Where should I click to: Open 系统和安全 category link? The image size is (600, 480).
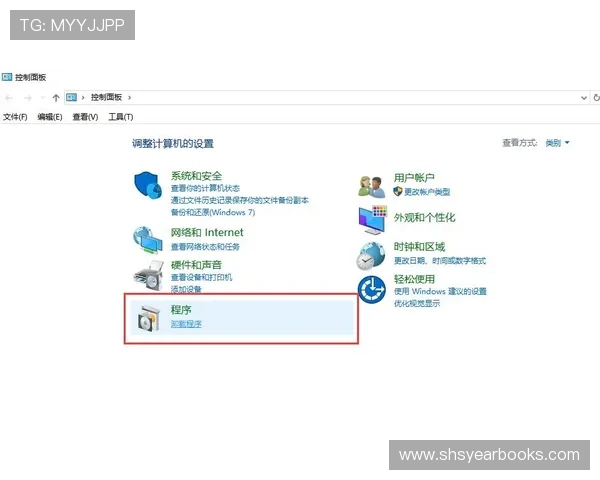pos(196,176)
